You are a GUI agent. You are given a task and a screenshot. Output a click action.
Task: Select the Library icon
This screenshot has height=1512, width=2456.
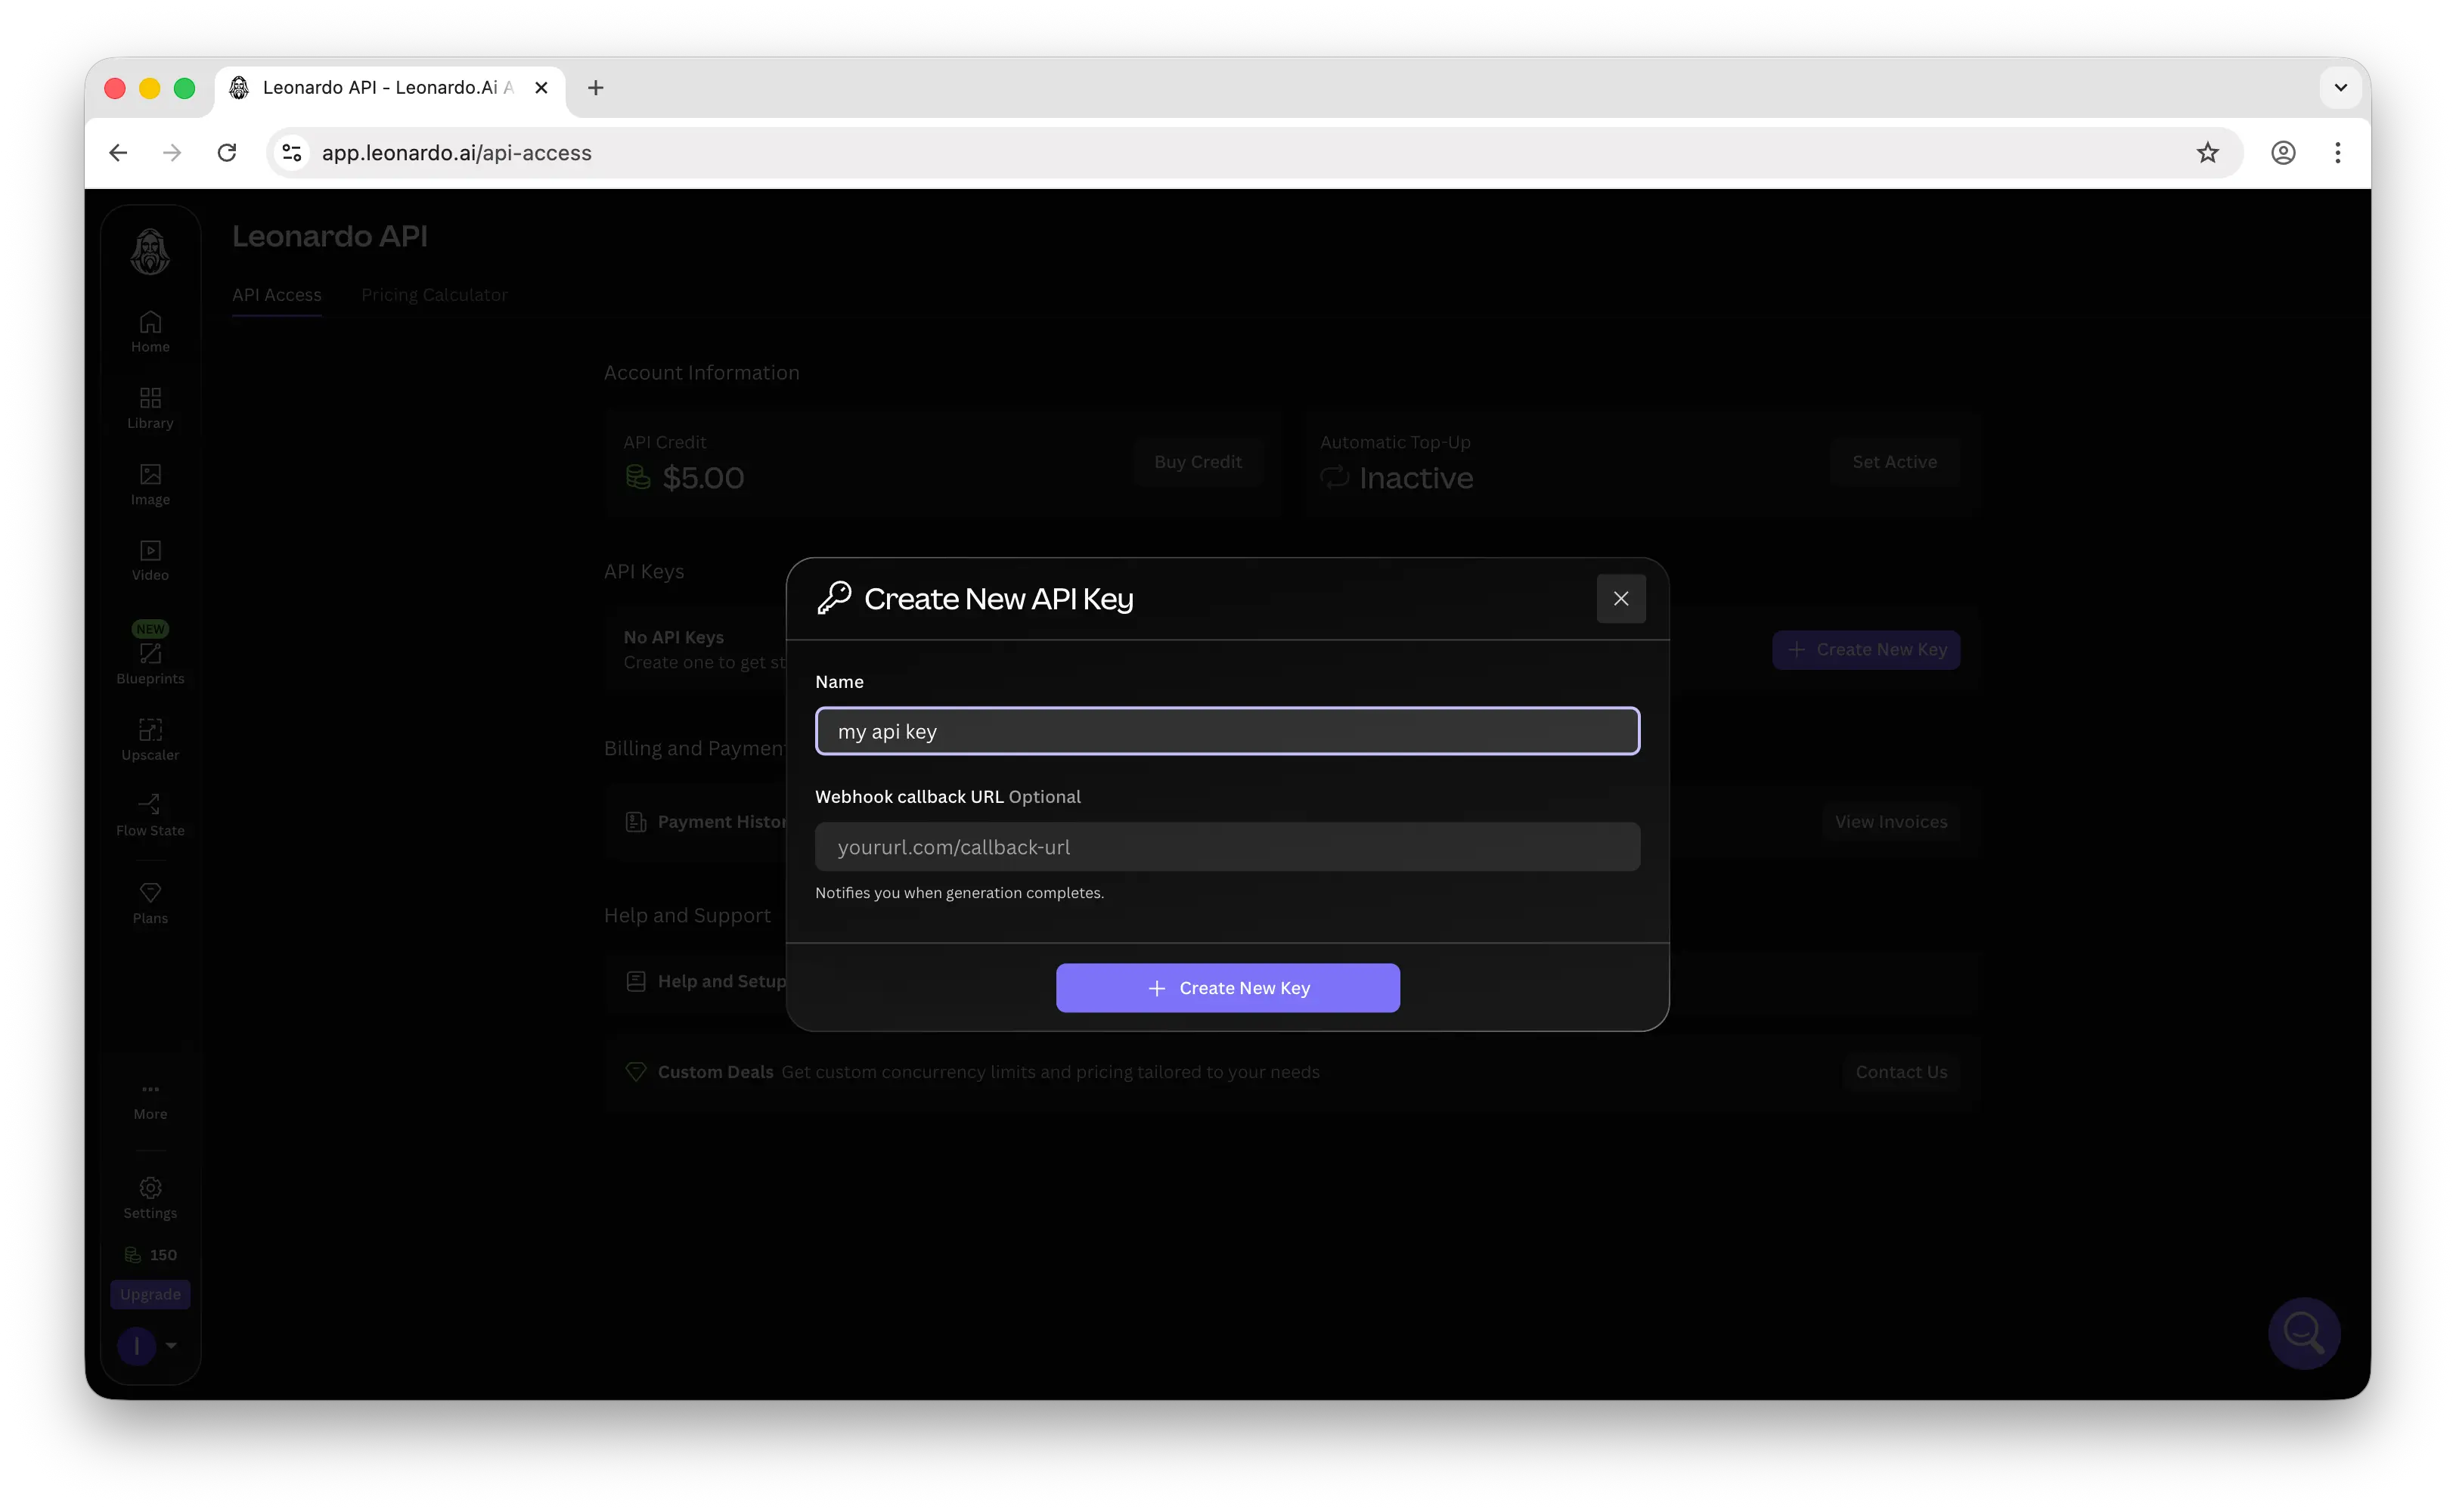pos(150,406)
